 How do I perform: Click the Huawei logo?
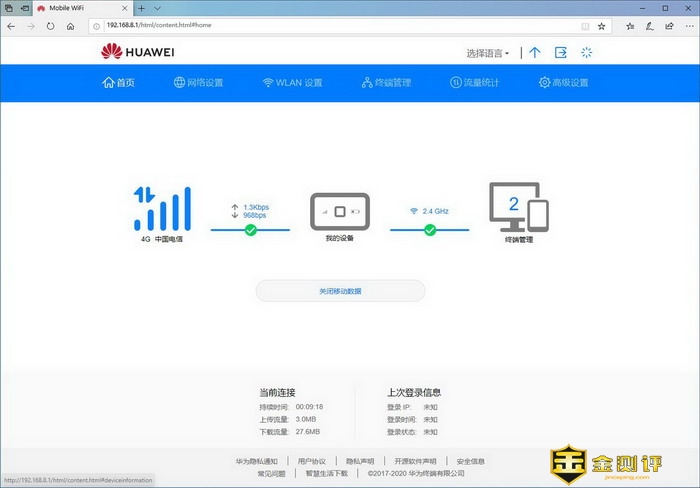click(x=138, y=52)
